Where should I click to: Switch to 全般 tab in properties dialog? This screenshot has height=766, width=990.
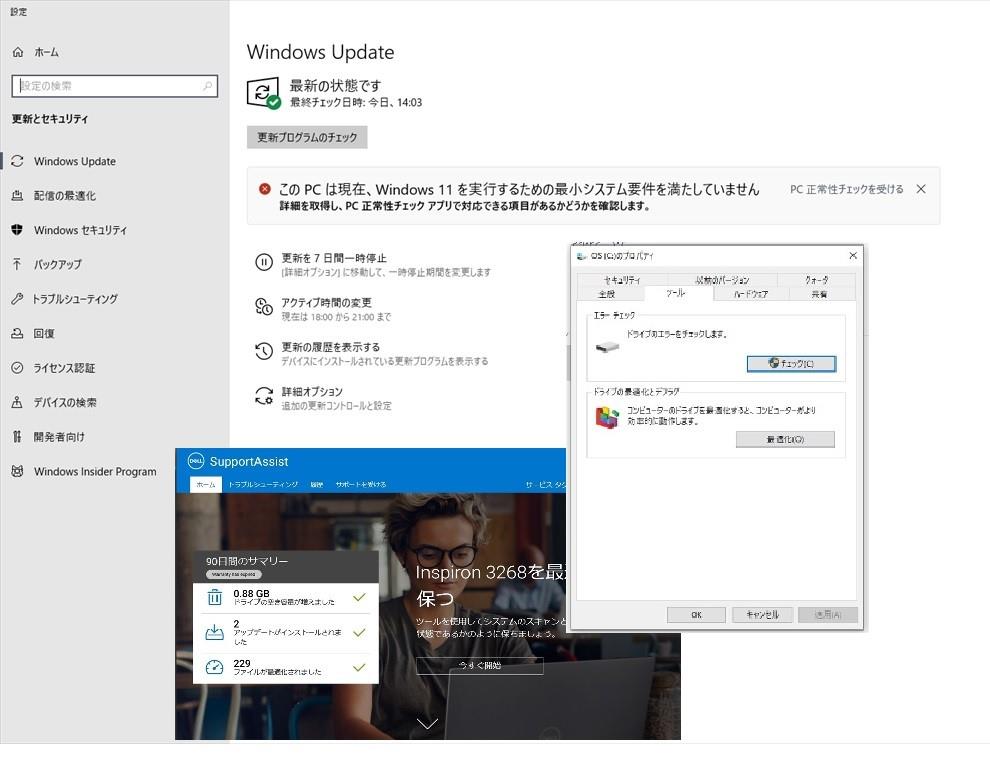[607, 294]
